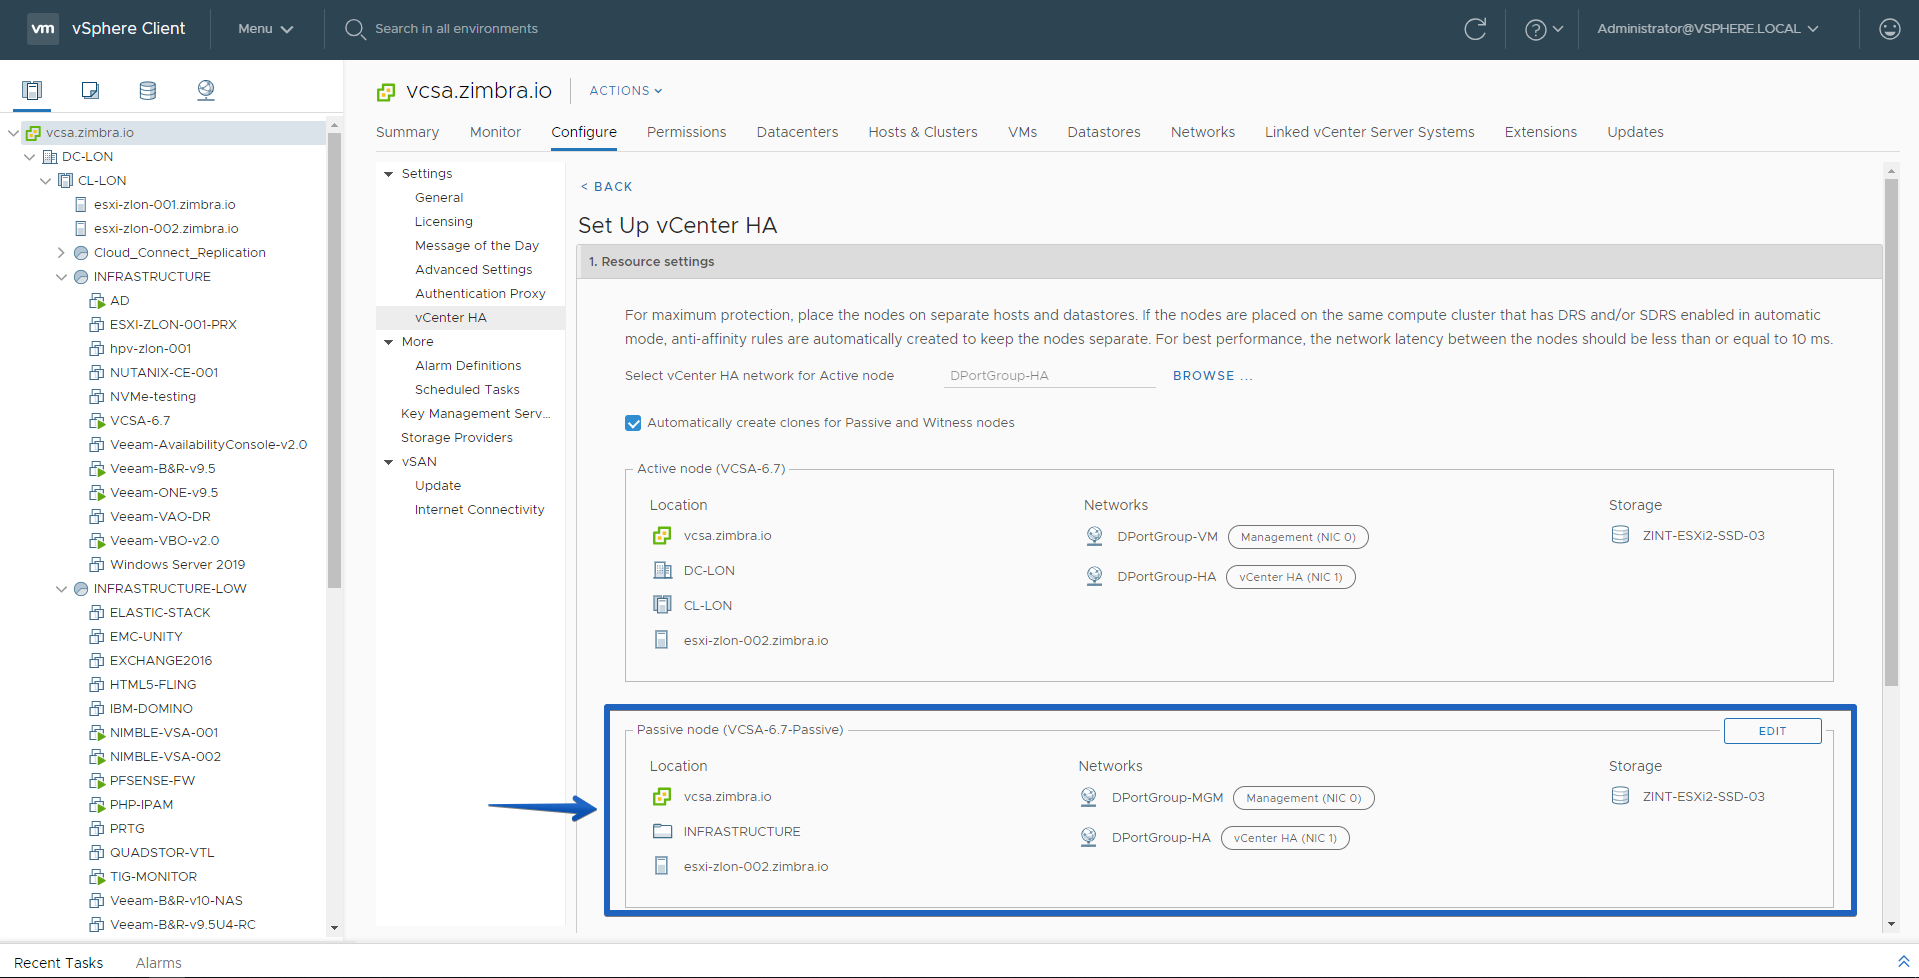Viewport: 1919px width, 978px height.
Task: Open the help question mark menu
Action: point(1543,29)
